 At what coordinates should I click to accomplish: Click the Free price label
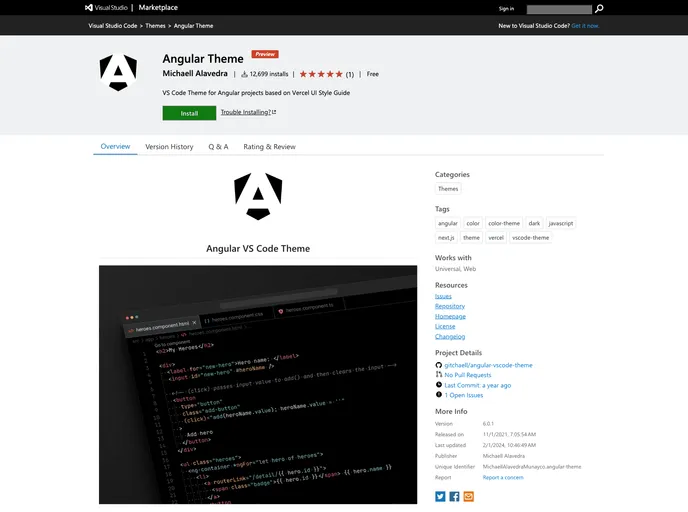tap(373, 74)
